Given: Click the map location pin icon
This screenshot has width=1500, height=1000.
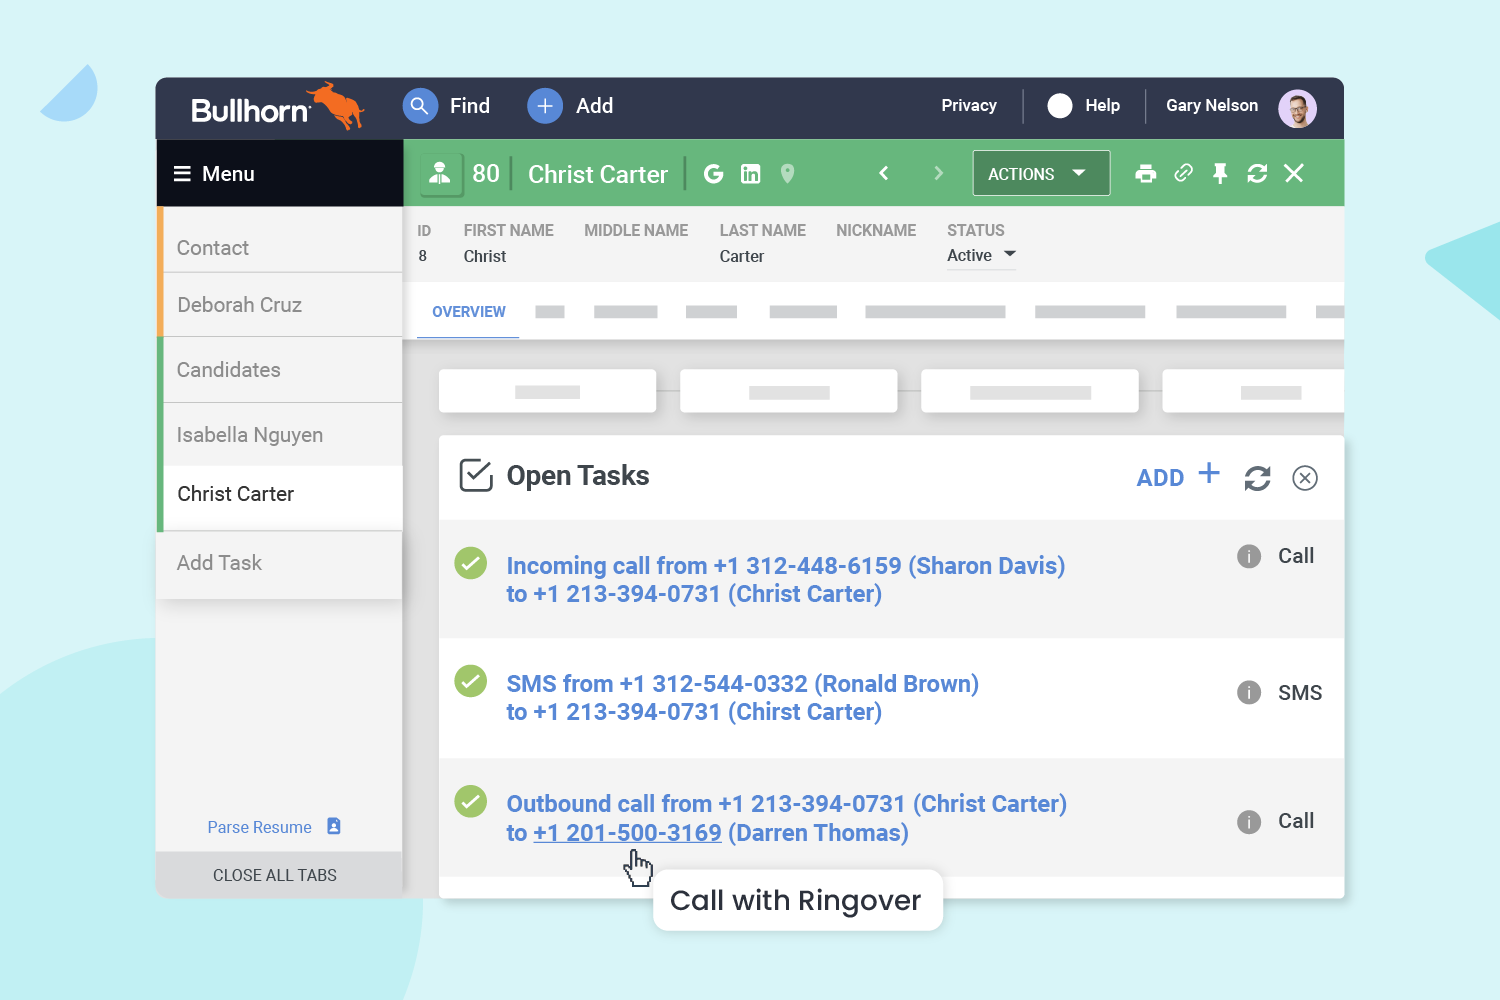Looking at the screenshot, I should pos(787,174).
